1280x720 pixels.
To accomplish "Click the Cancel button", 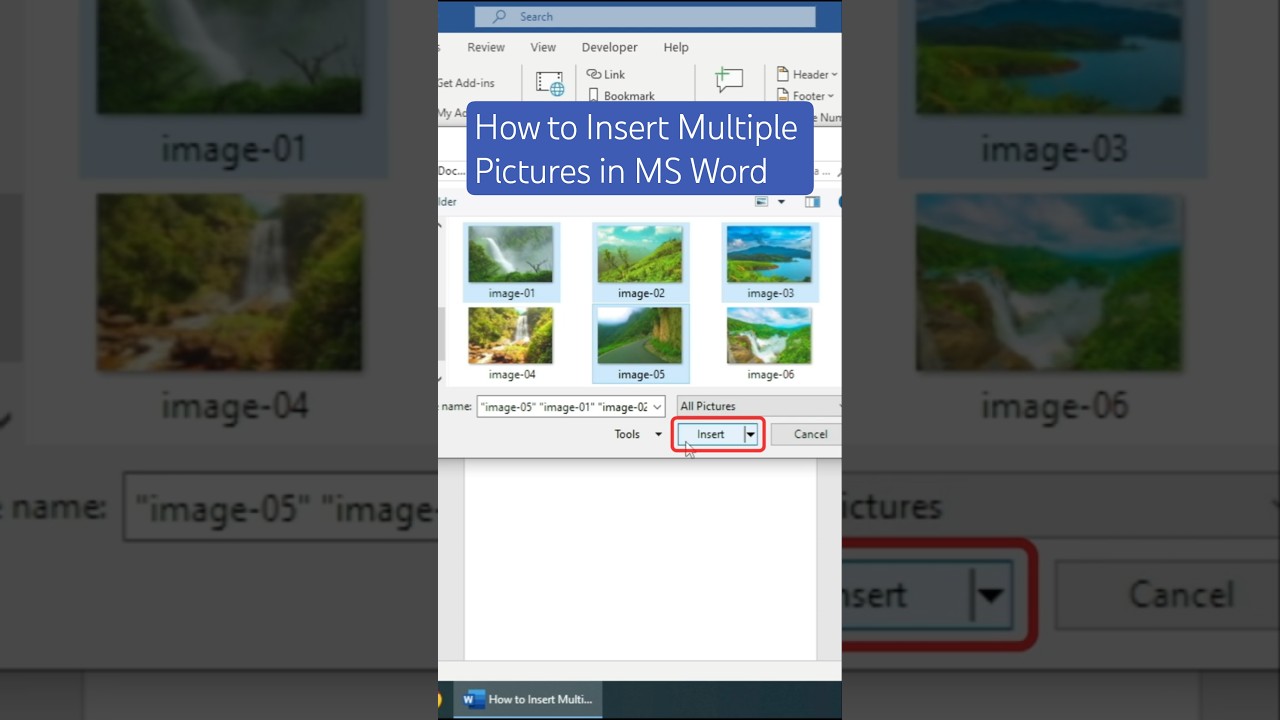I will (x=806, y=434).
